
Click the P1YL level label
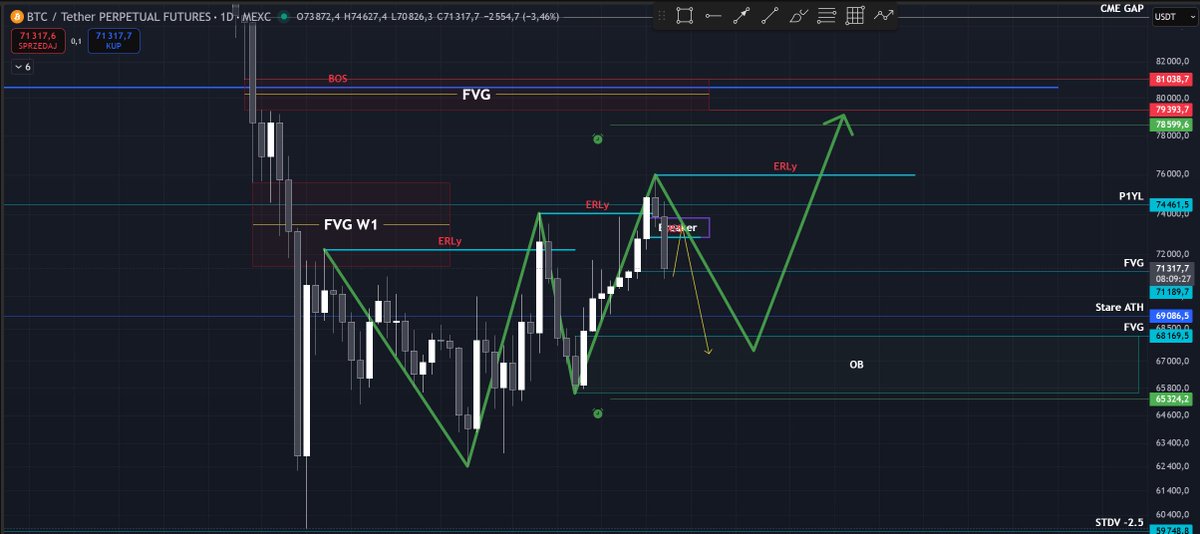(x=1131, y=197)
